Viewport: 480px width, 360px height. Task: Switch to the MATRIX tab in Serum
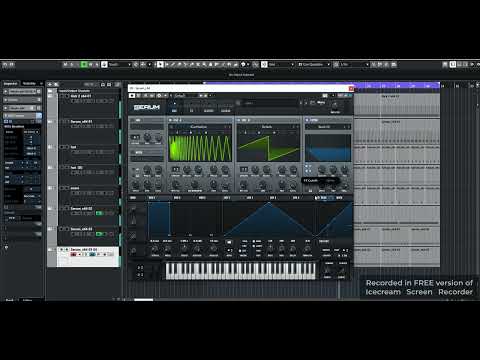(208, 111)
